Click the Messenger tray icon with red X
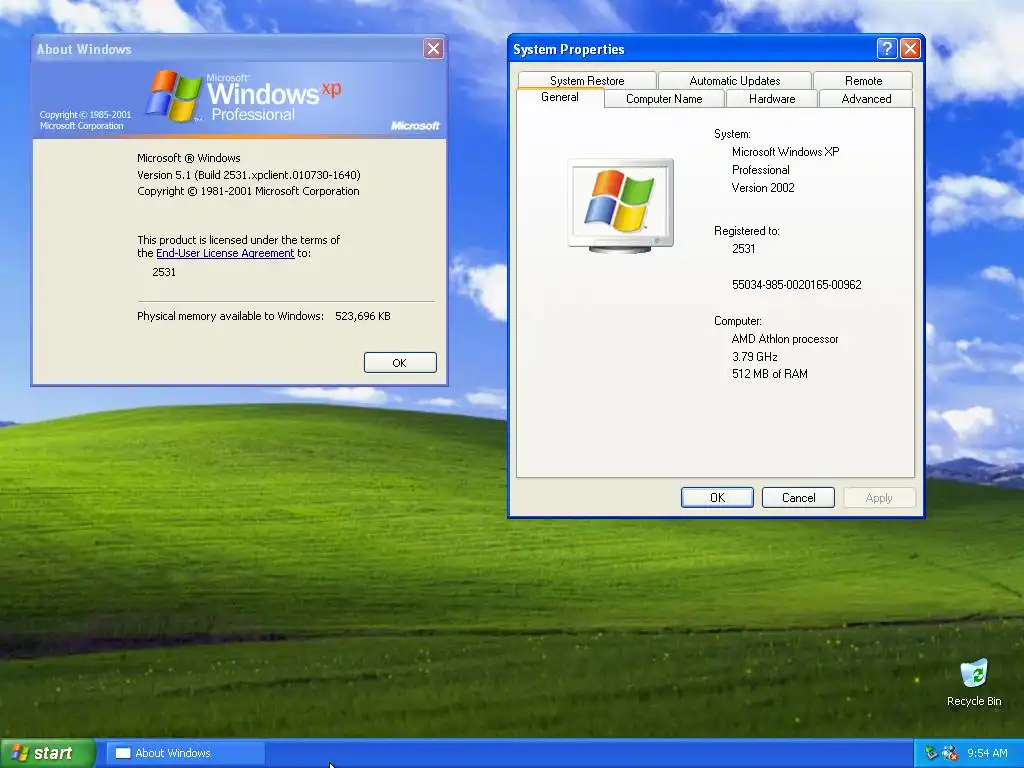Image resolution: width=1024 pixels, height=768 pixels. coord(950,753)
